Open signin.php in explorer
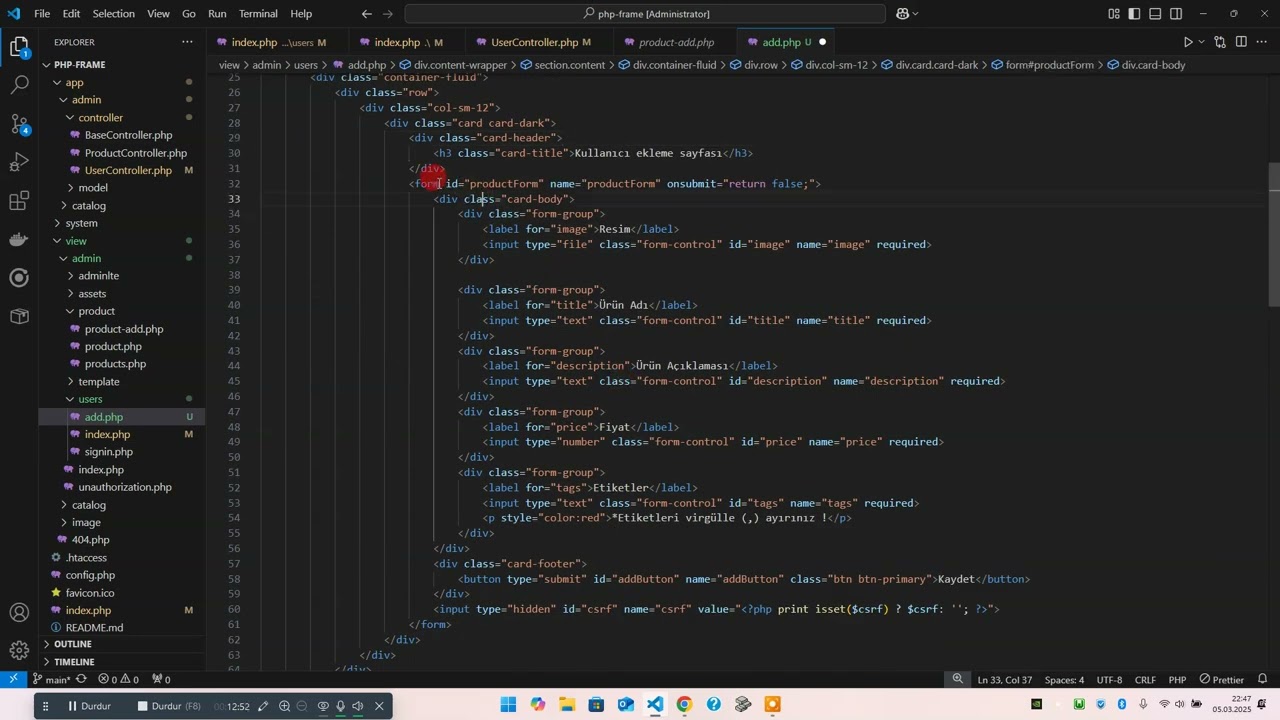 (108, 452)
